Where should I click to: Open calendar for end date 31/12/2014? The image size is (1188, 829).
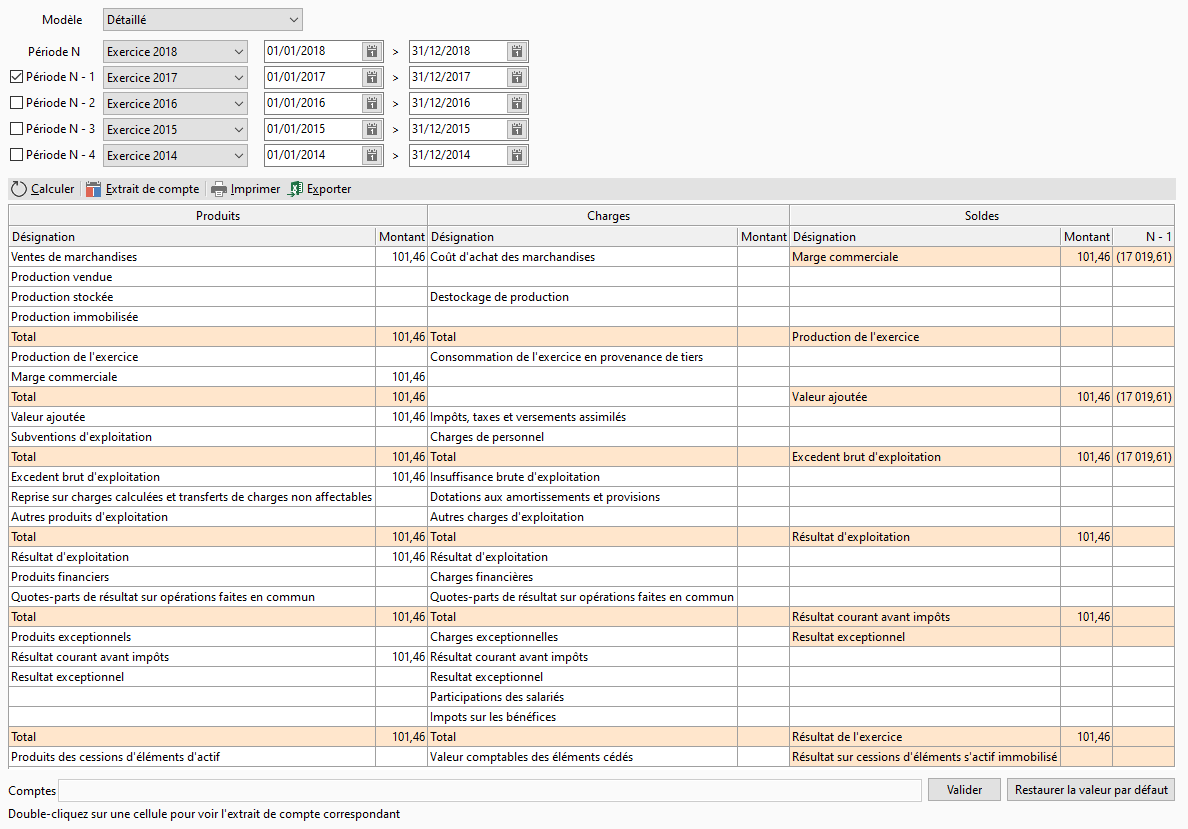(x=517, y=155)
